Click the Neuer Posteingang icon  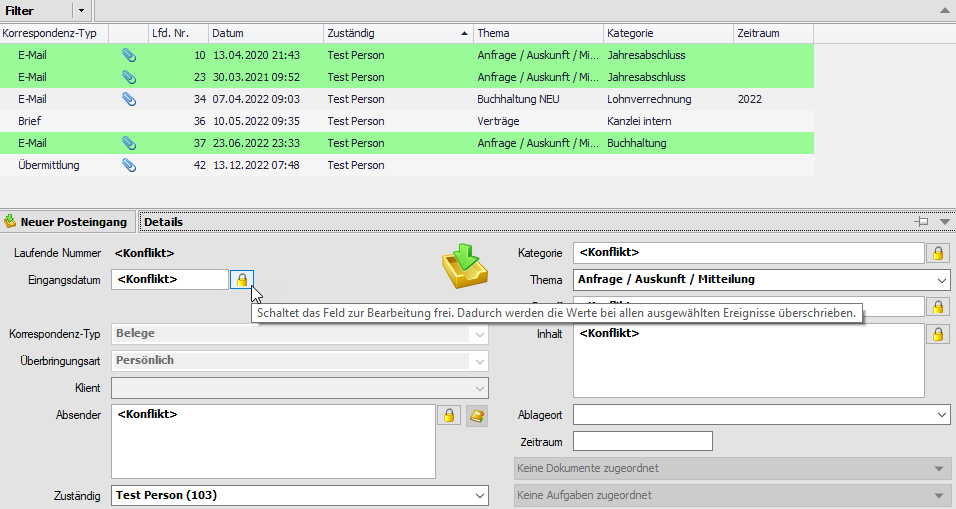coord(10,222)
